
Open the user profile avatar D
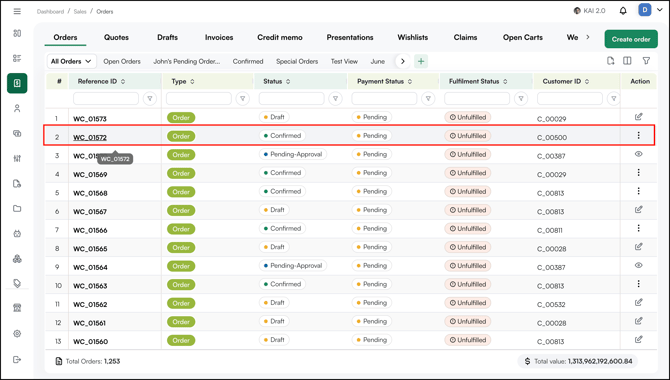(644, 10)
